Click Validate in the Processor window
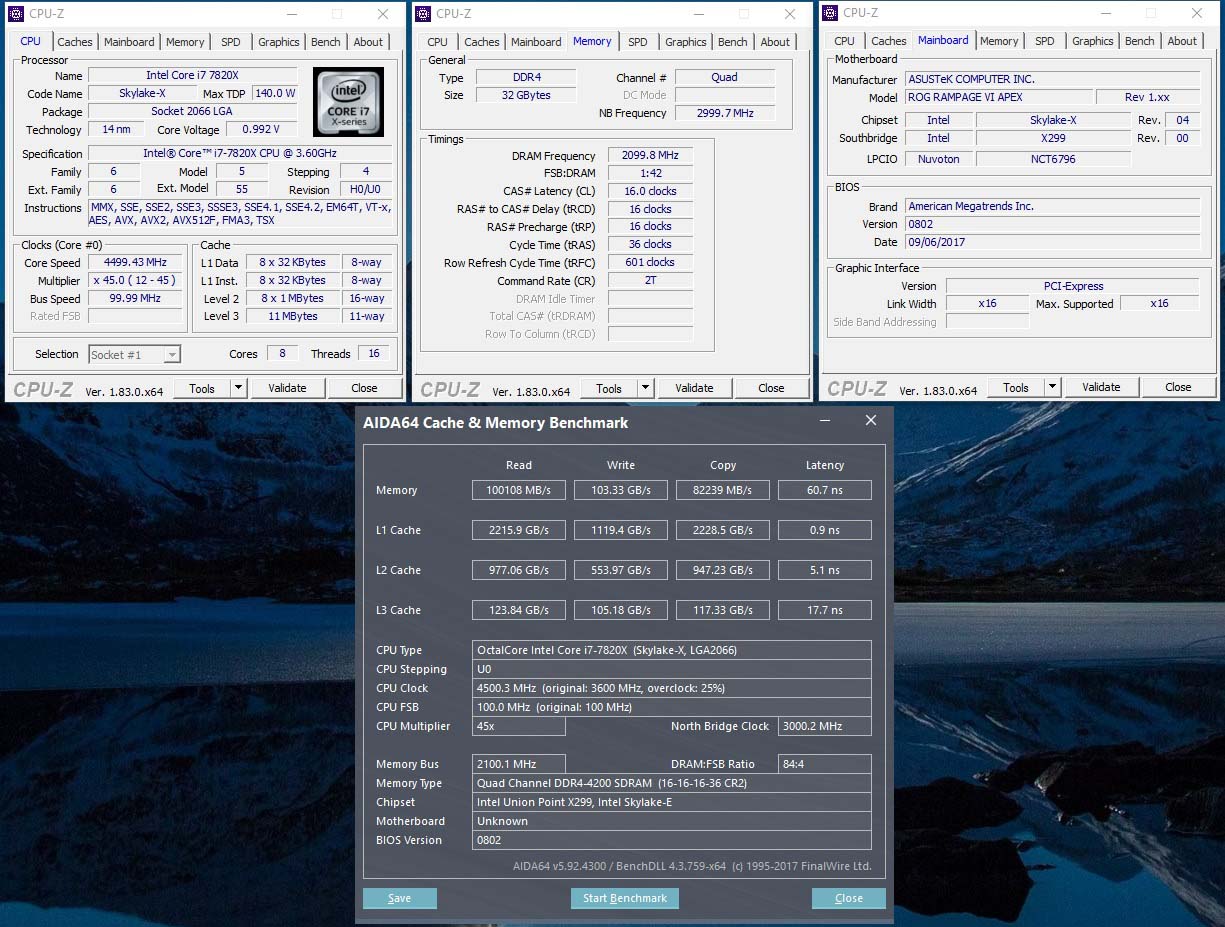 [287, 388]
